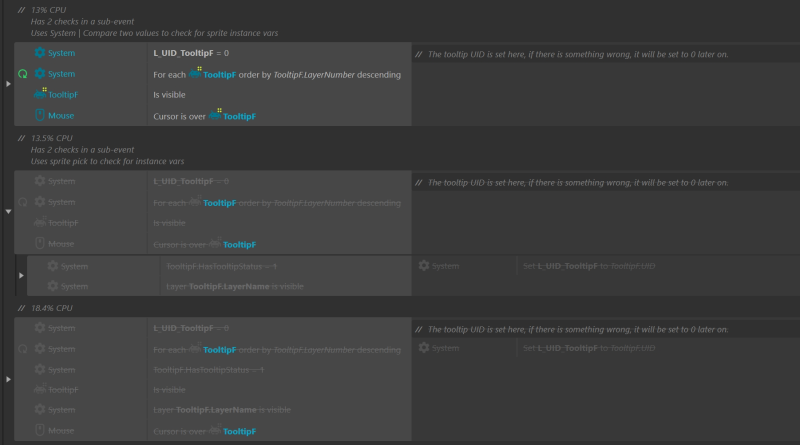
Task: Collapse the 13.5% CPU event with its down arrow
Action: (x=9, y=211)
